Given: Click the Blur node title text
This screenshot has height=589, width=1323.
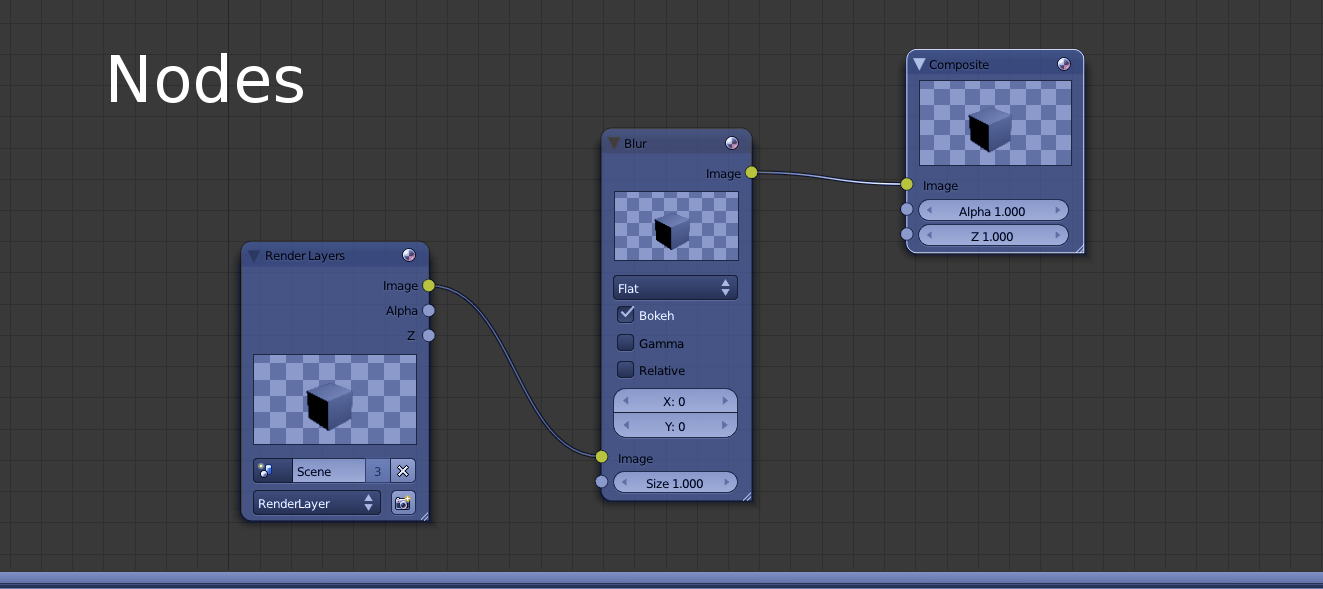Looking at the screenshot, I should [x=635, y=143].
